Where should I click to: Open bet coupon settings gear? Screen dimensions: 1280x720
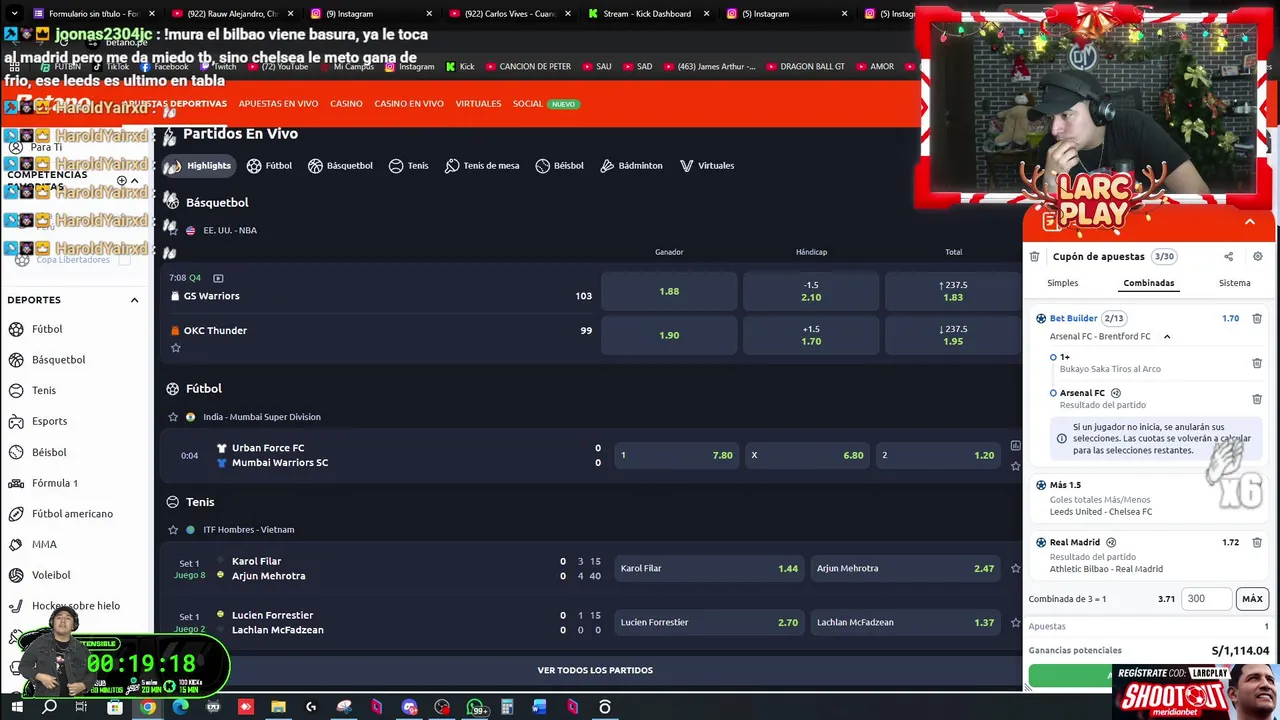click(x=1258, y=257)
